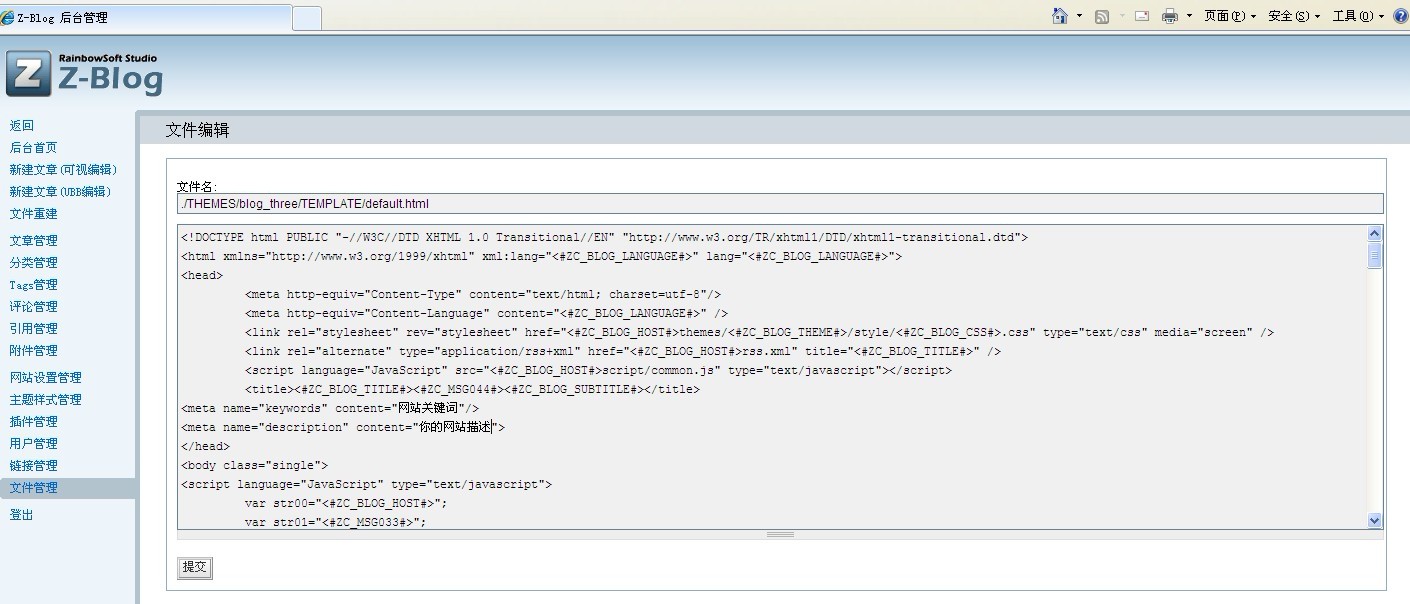Open a new blank browser tab
Screen dimensions: 1410x604
coord(306,18)
